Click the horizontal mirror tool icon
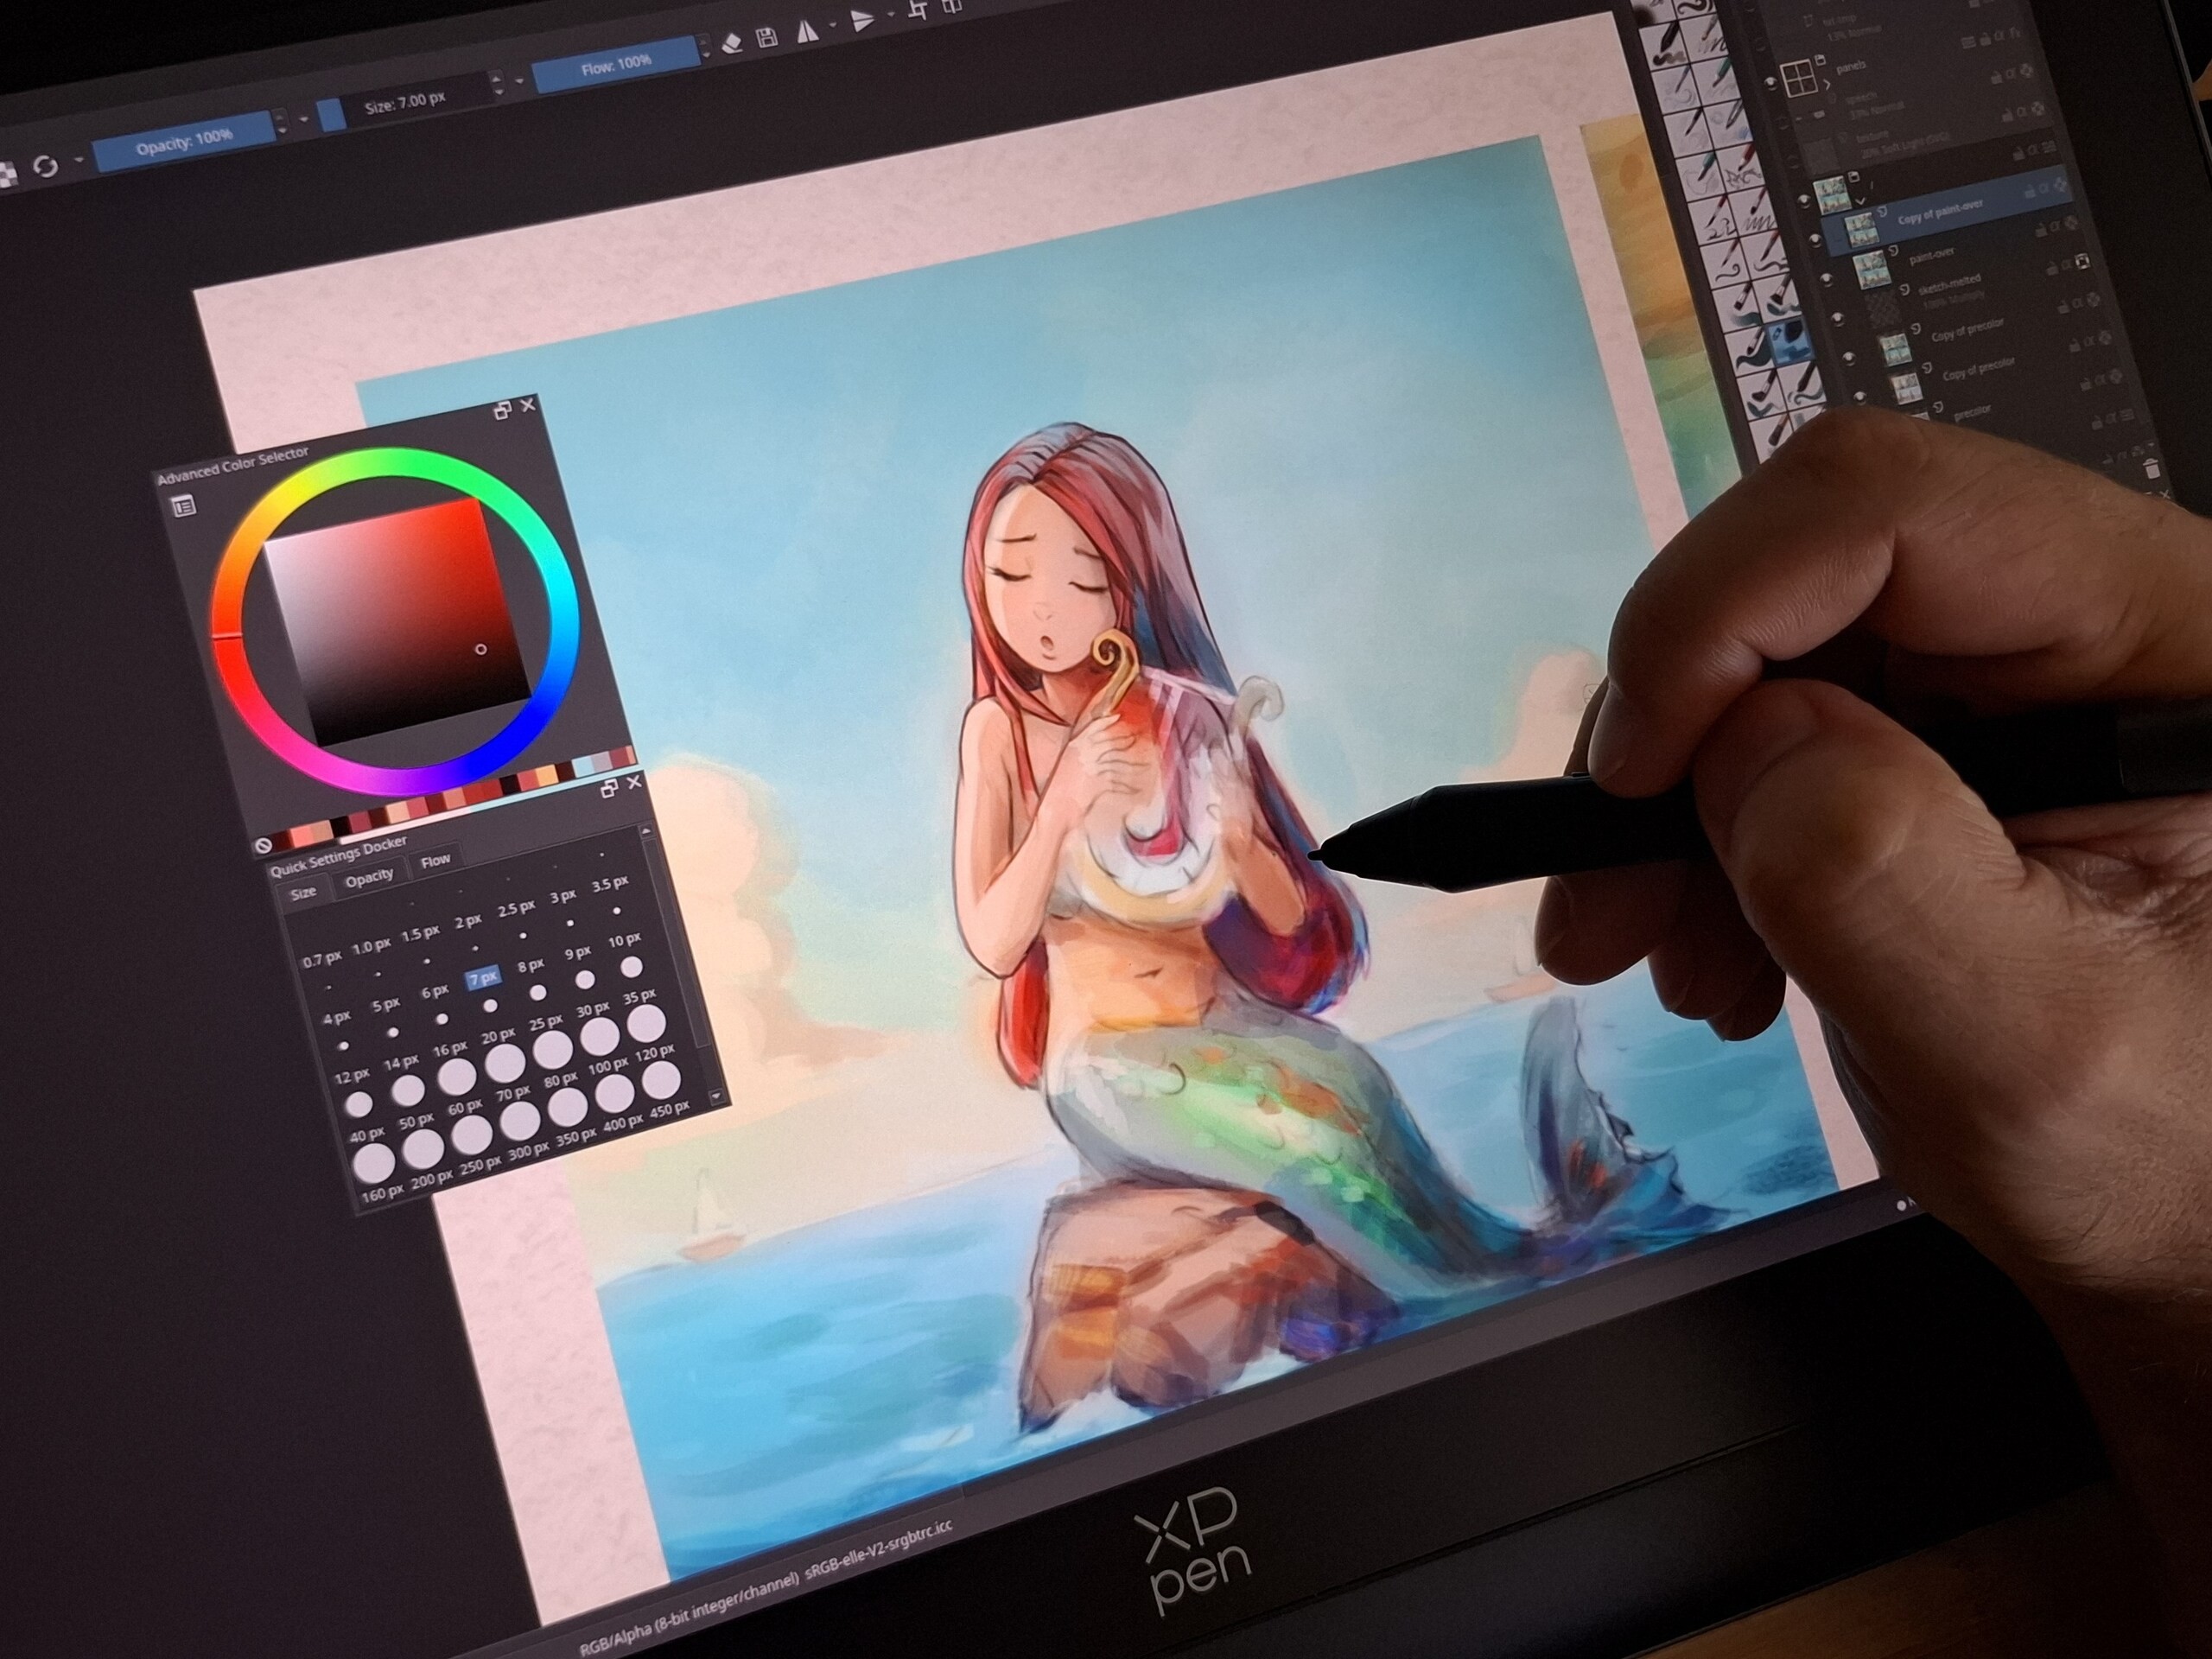2212x1659 pixels. tap(807, 33)
